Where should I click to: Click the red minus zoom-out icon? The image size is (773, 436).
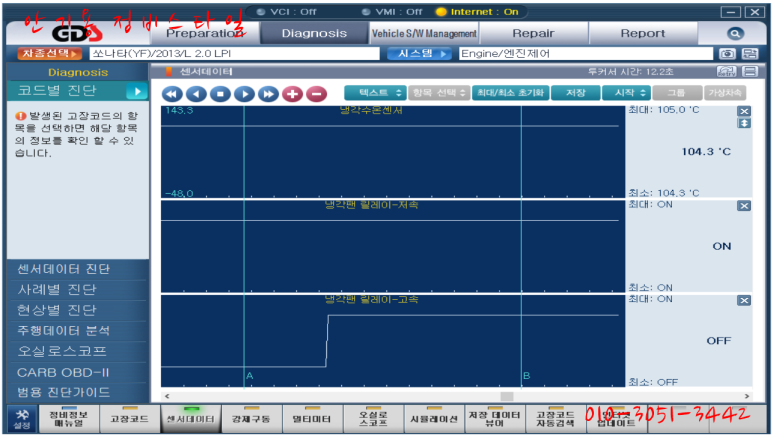pos(316,93)
